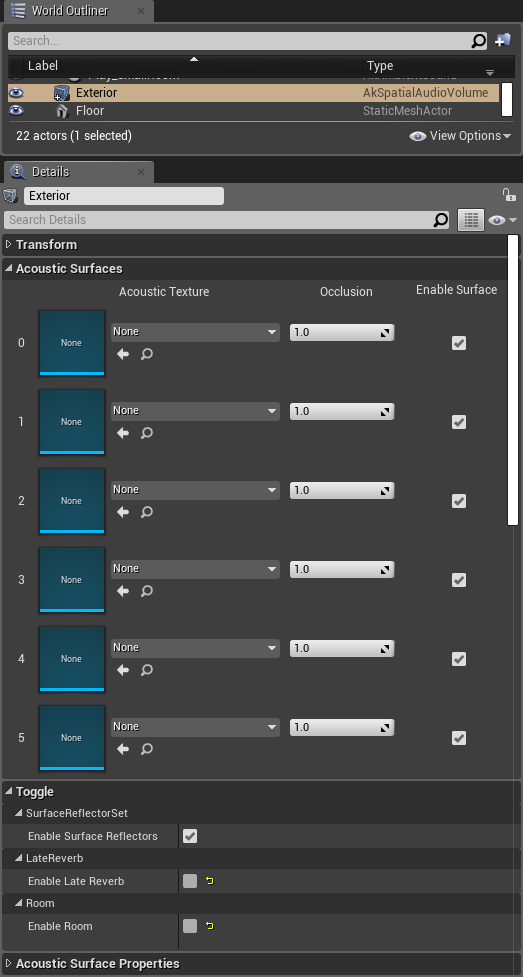Select the World Outliner tab
The image size is (523, 977).
[x=77, y=11]
